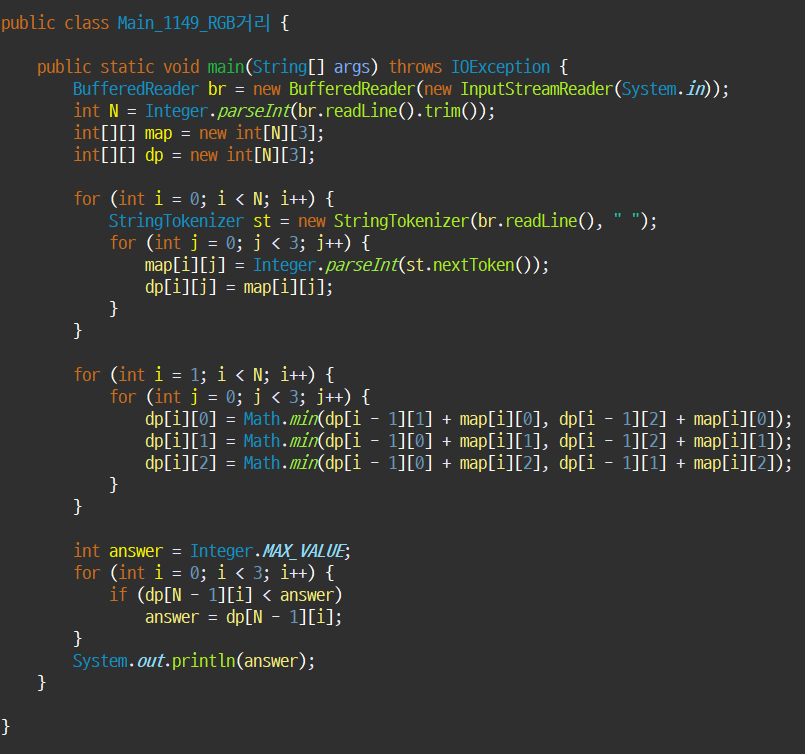Click class name Main_1149_RGB거리
This screenshot has height=754, width=805.
coord(194,23)
